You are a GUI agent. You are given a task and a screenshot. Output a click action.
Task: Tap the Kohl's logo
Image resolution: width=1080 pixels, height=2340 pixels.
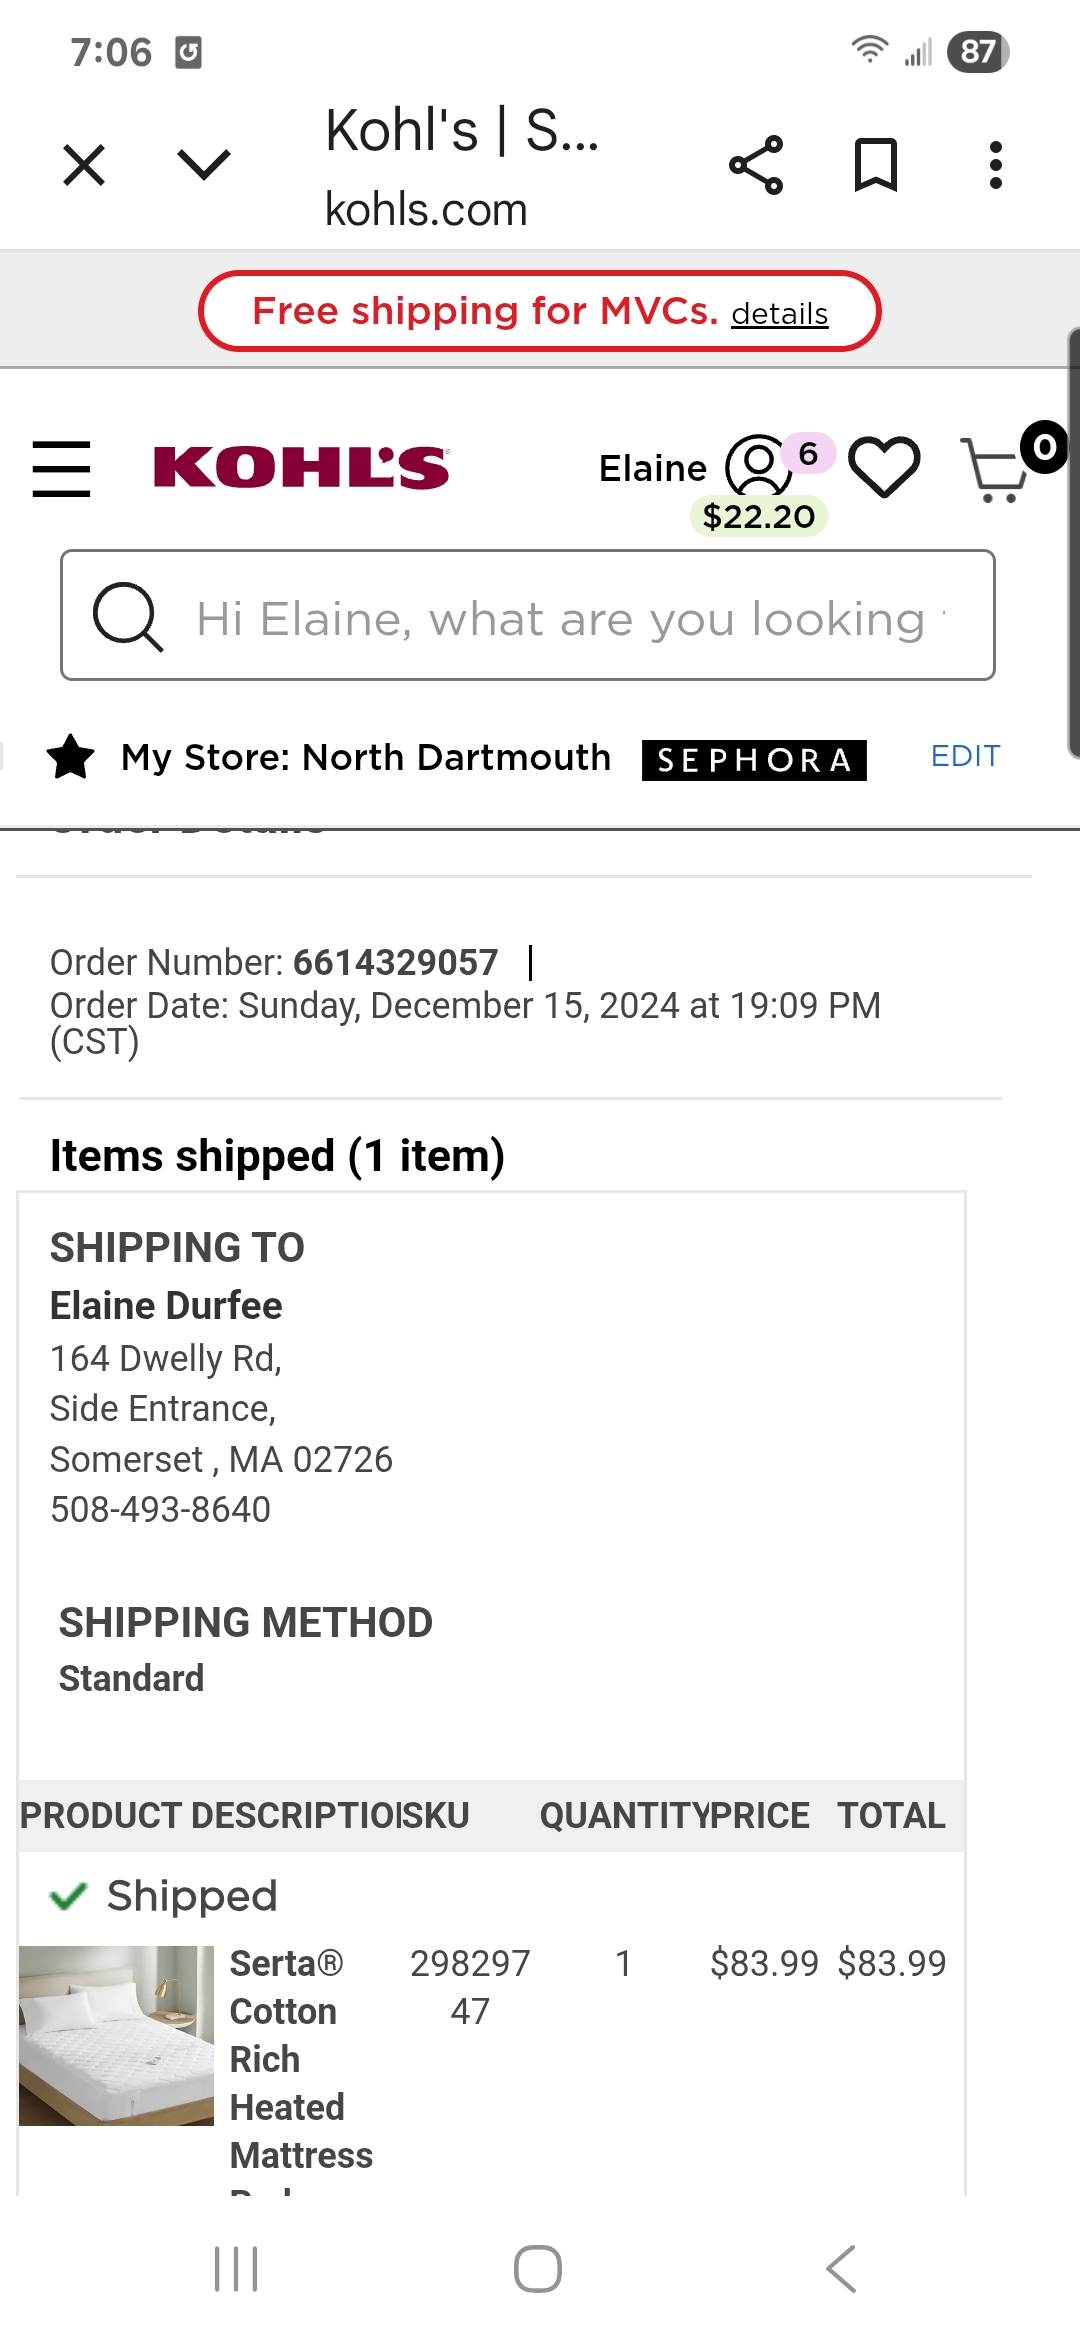[x=301, y=468]
